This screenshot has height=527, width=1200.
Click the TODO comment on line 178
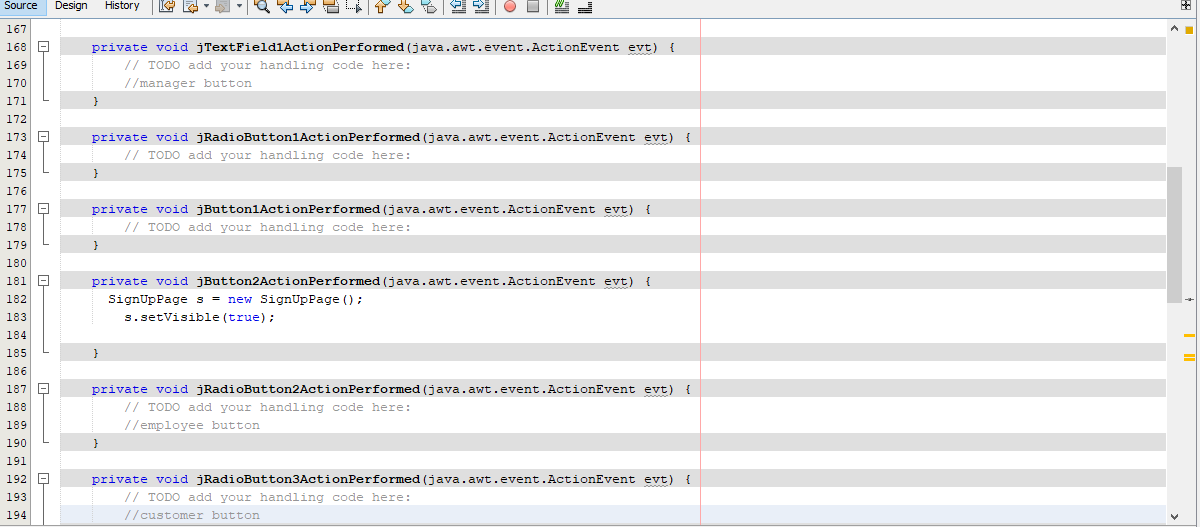pyautogui.click(x=268, y=227)
